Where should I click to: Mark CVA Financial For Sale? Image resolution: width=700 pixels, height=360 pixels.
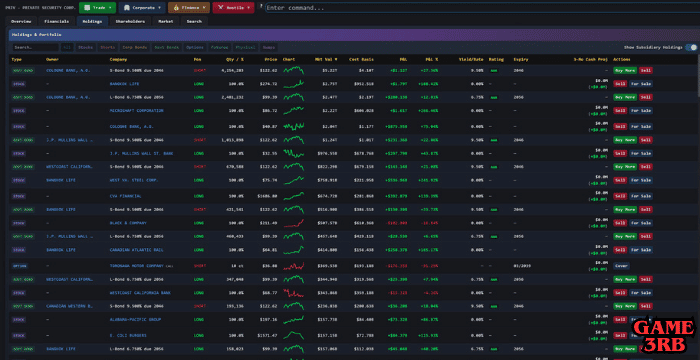click(x=641, y=196)
